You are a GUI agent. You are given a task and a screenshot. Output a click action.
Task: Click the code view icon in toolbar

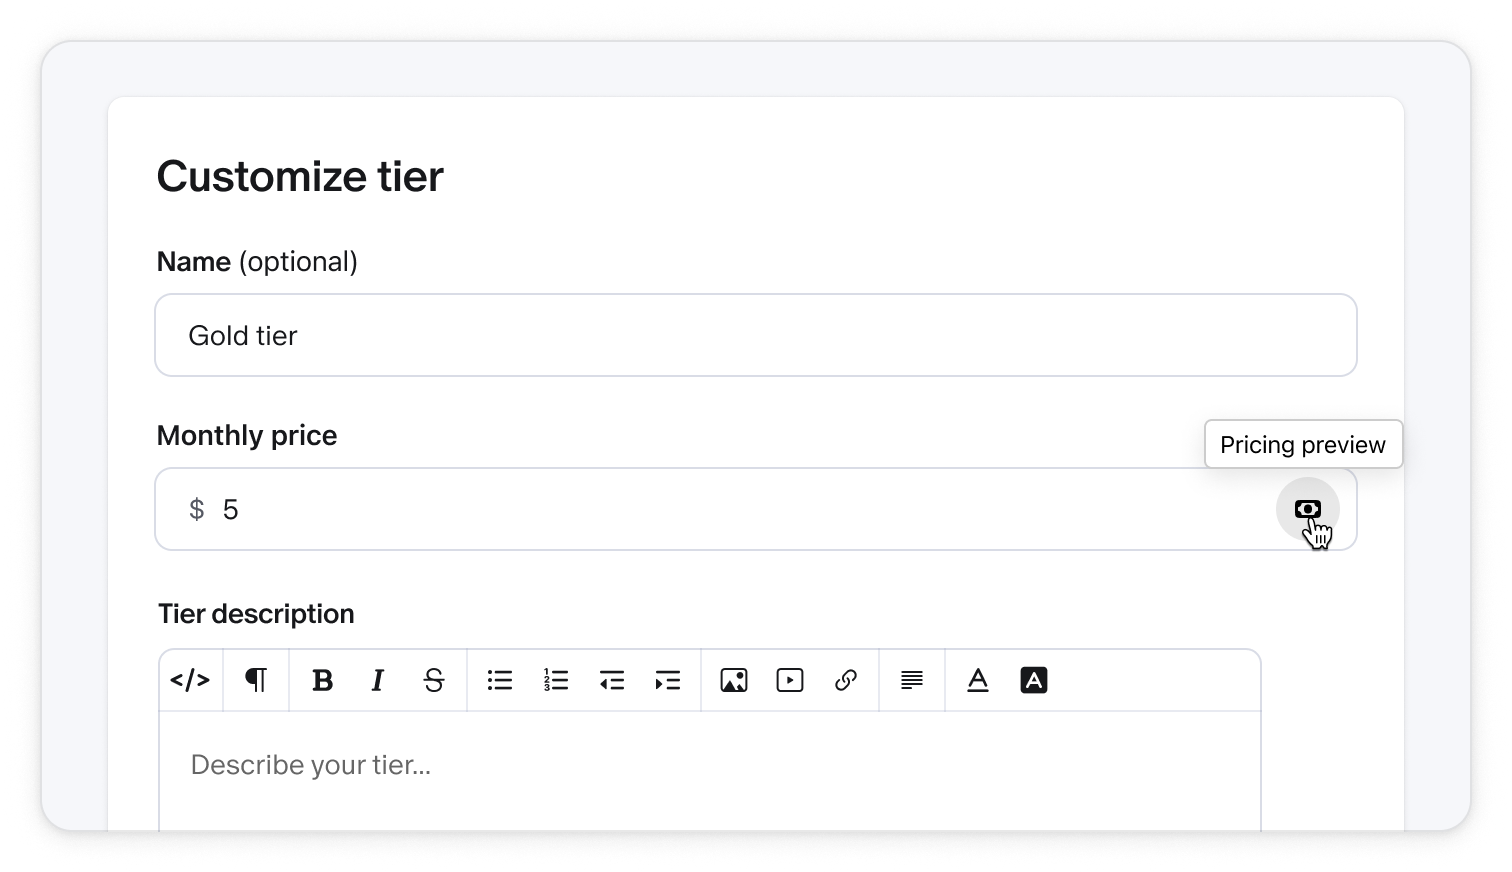pos(190,681)
